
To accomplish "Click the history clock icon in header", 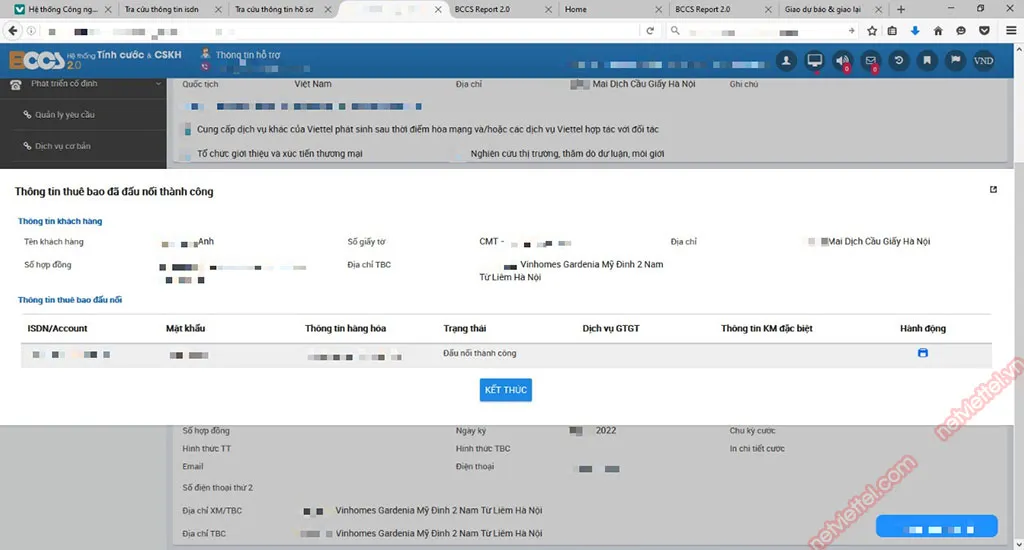I will 899,61.
